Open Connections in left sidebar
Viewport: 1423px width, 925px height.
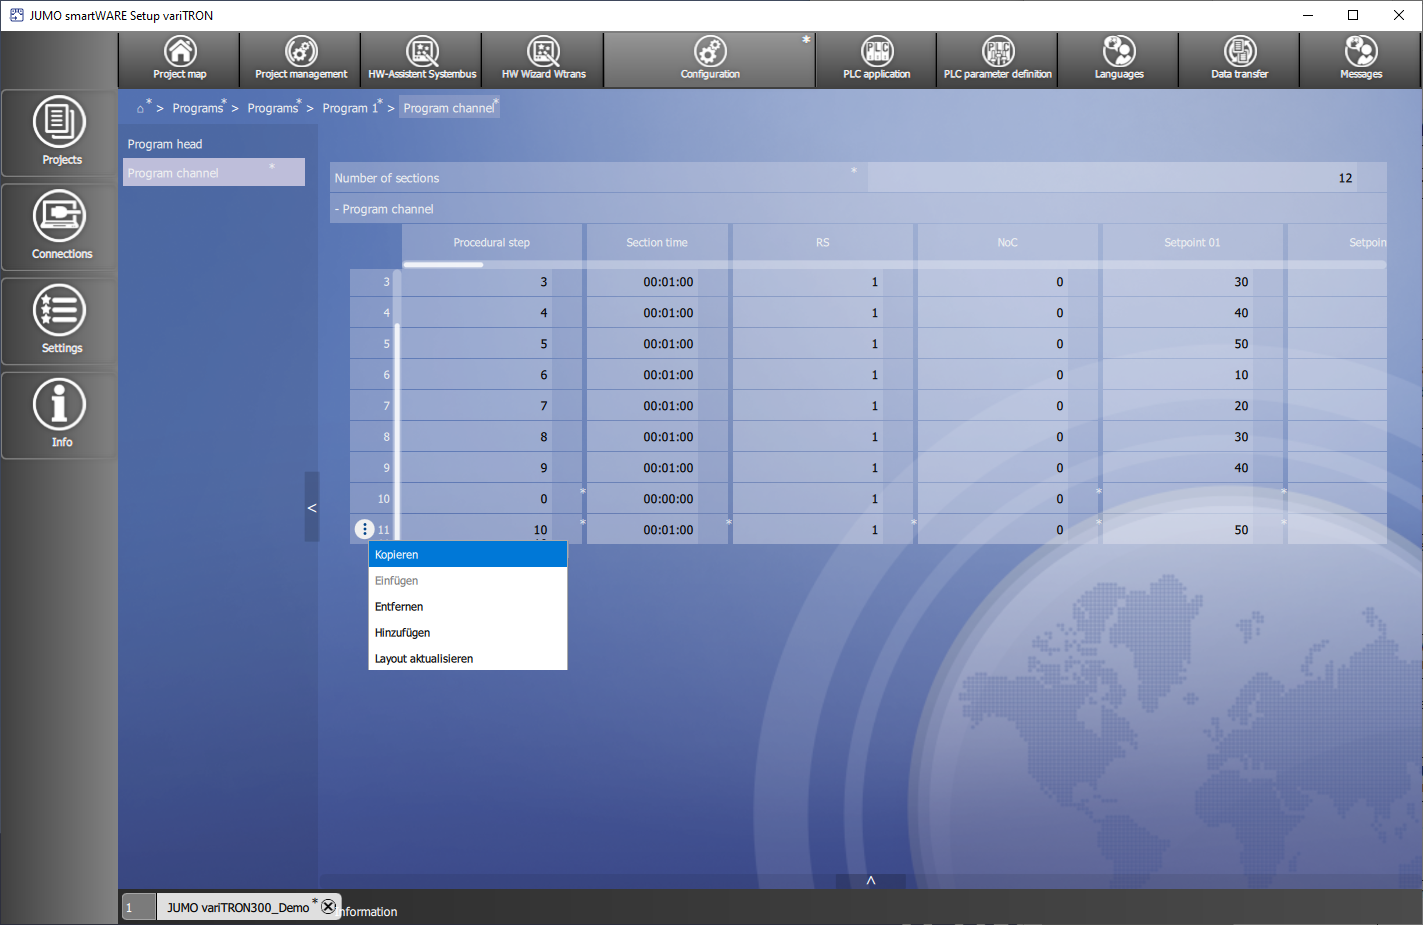click(60, 226)
